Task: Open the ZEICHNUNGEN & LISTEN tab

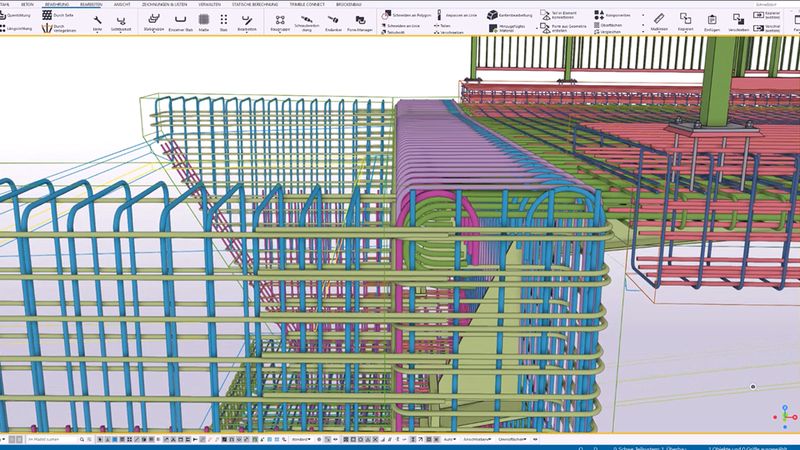Action: coord(164,4)
